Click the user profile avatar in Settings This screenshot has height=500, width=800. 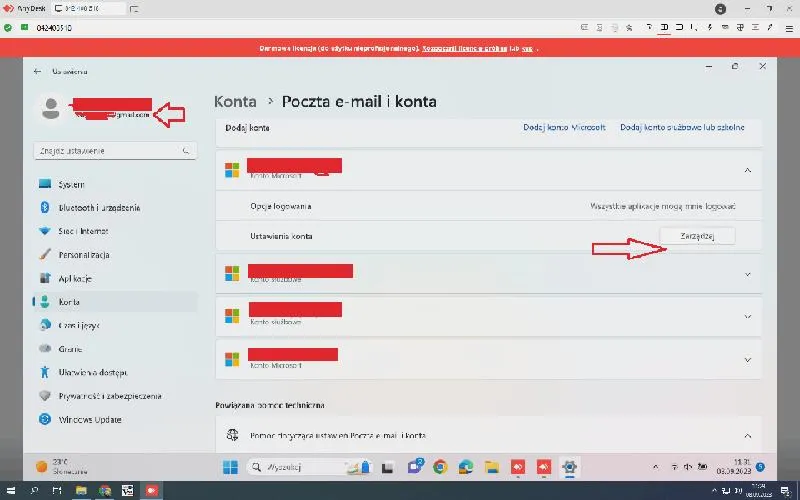[x=51, y=108]
